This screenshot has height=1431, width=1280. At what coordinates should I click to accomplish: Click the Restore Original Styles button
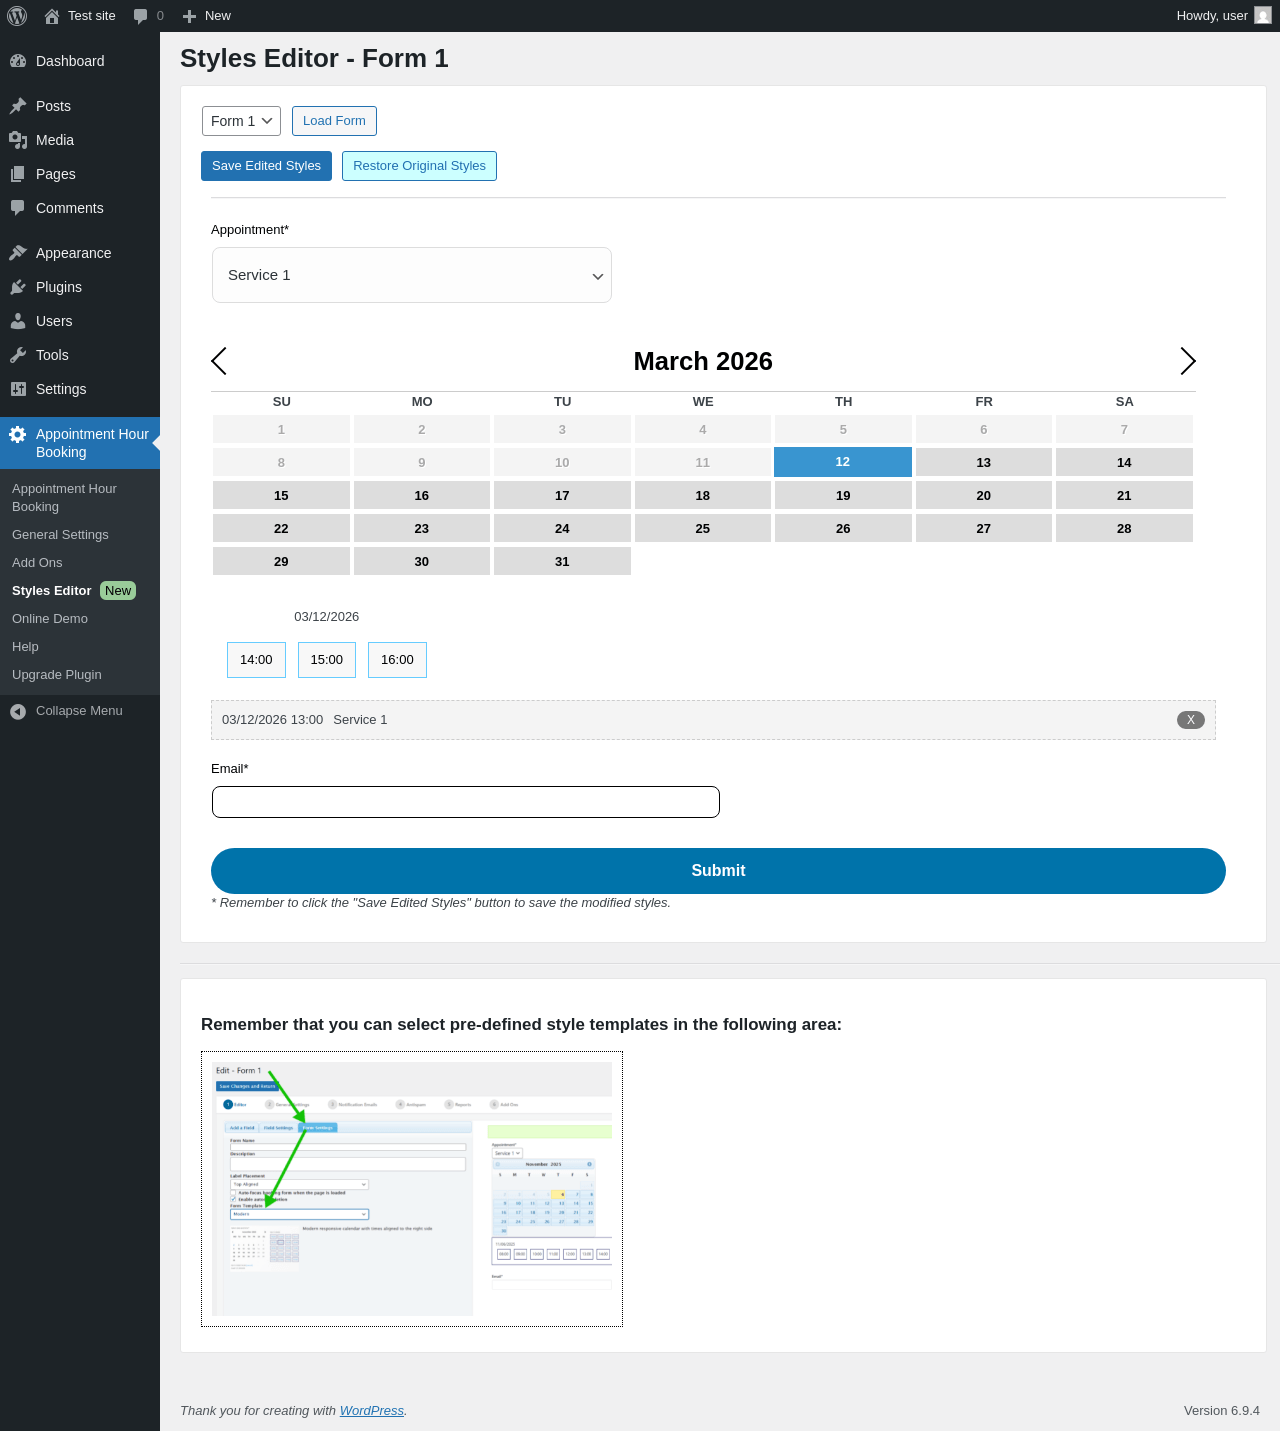coord(419,166)
